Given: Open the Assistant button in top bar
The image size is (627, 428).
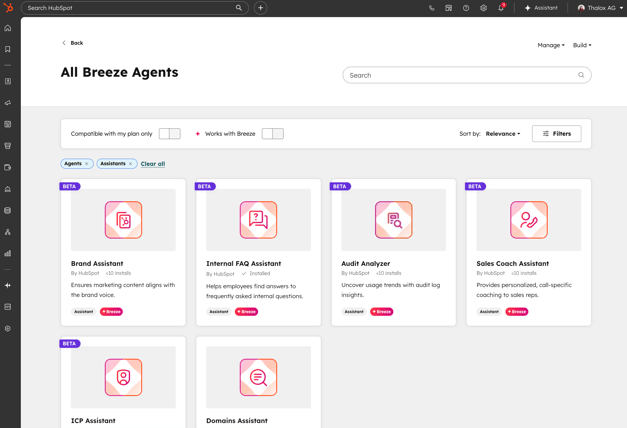Looking at the screenshot, I should (x=541, y=8).
